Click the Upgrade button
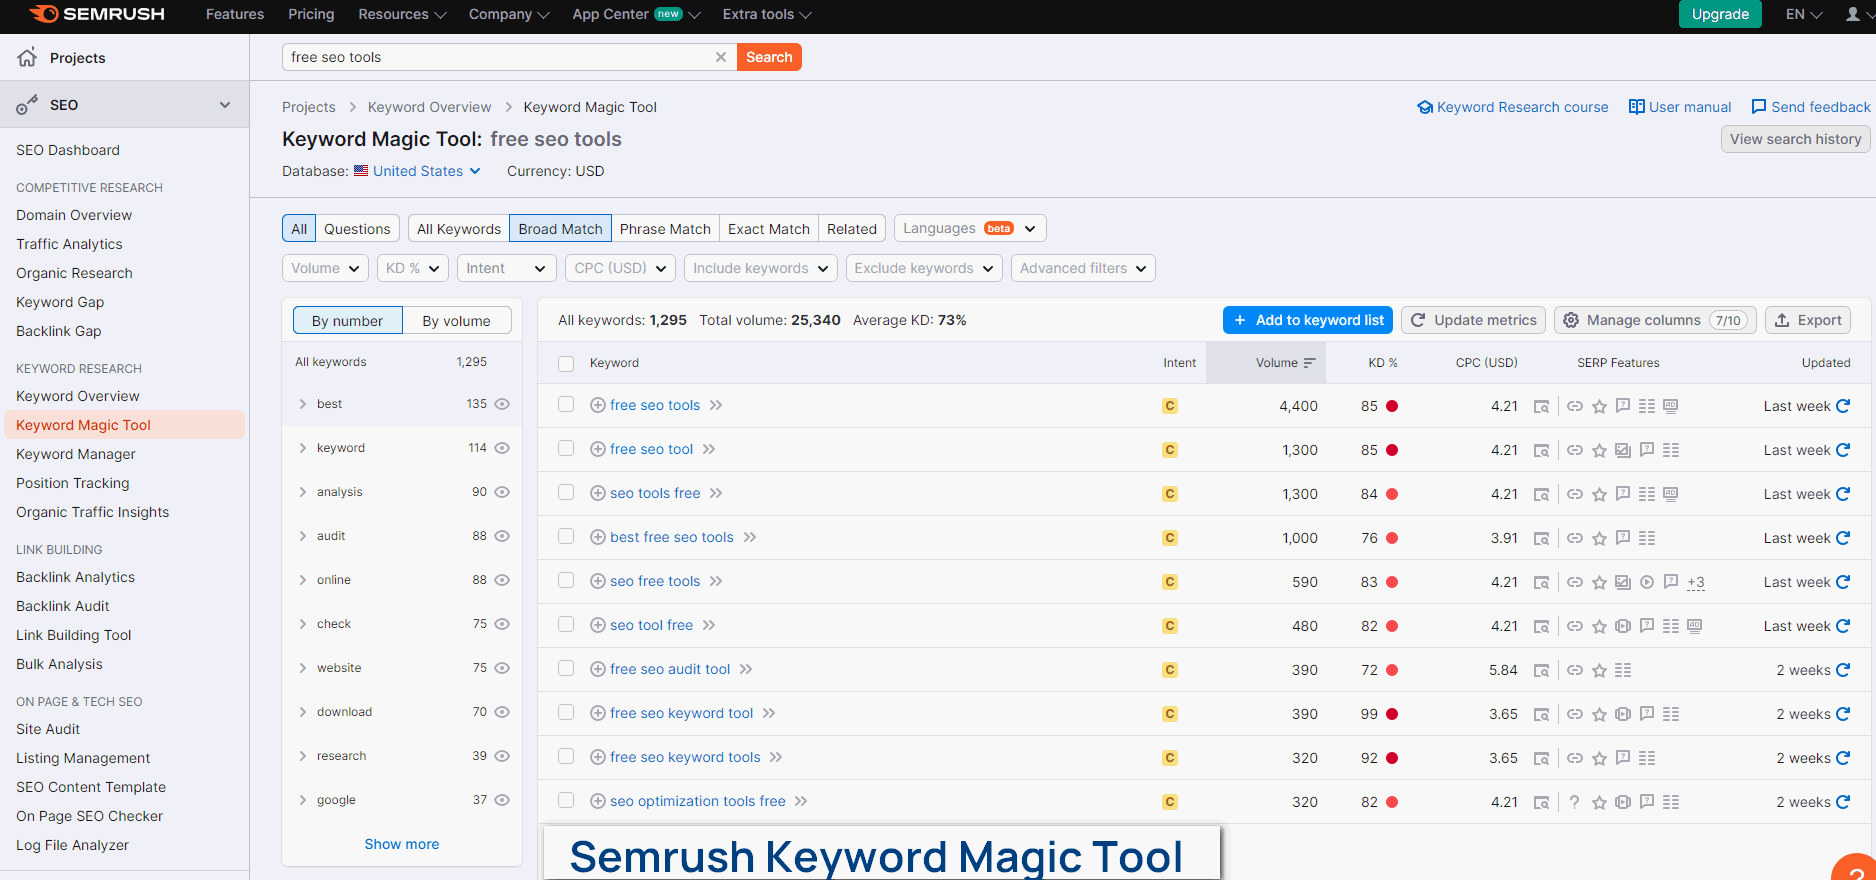The image size is (1876, 880). click(x=1720, y=14)
